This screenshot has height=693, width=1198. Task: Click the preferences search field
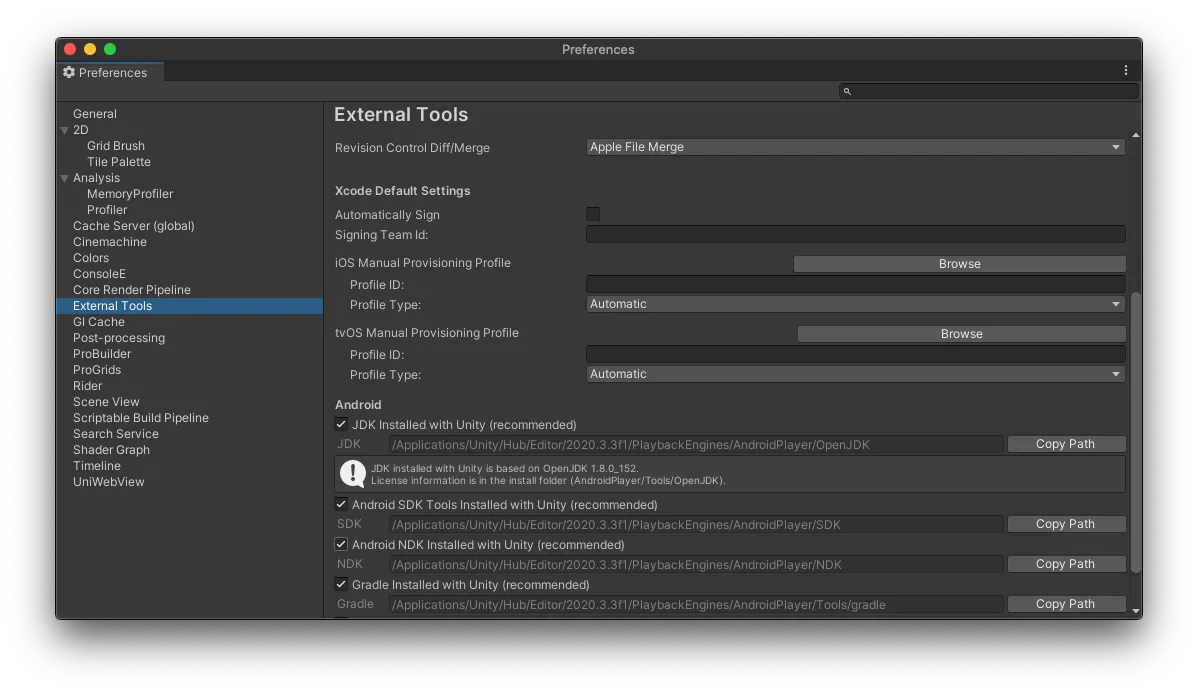point(989,91)
